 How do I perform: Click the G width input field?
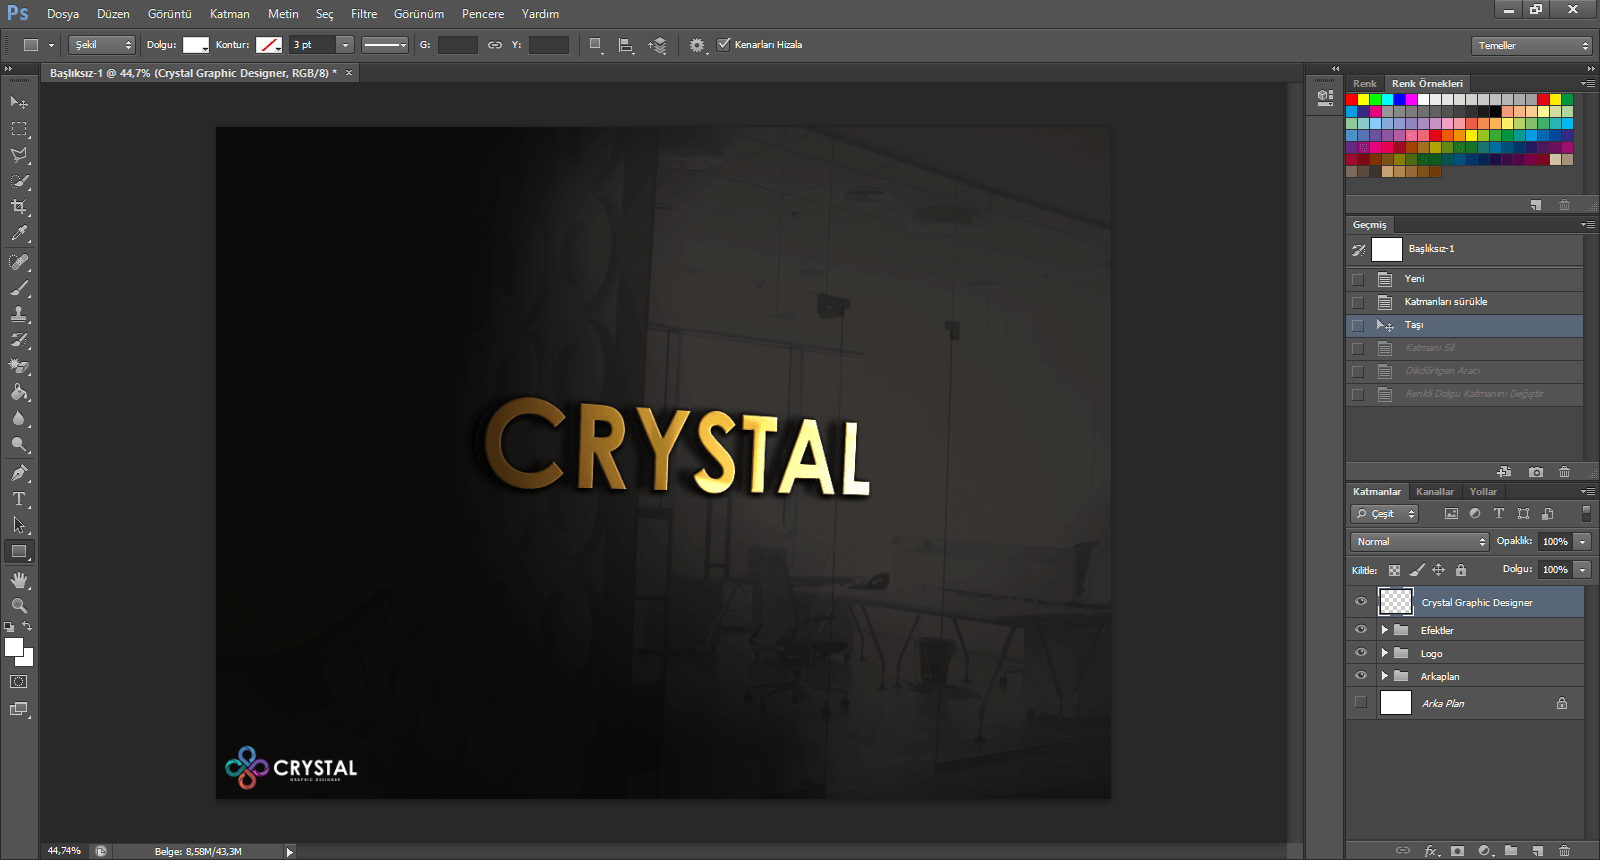[x=457, y=45]
